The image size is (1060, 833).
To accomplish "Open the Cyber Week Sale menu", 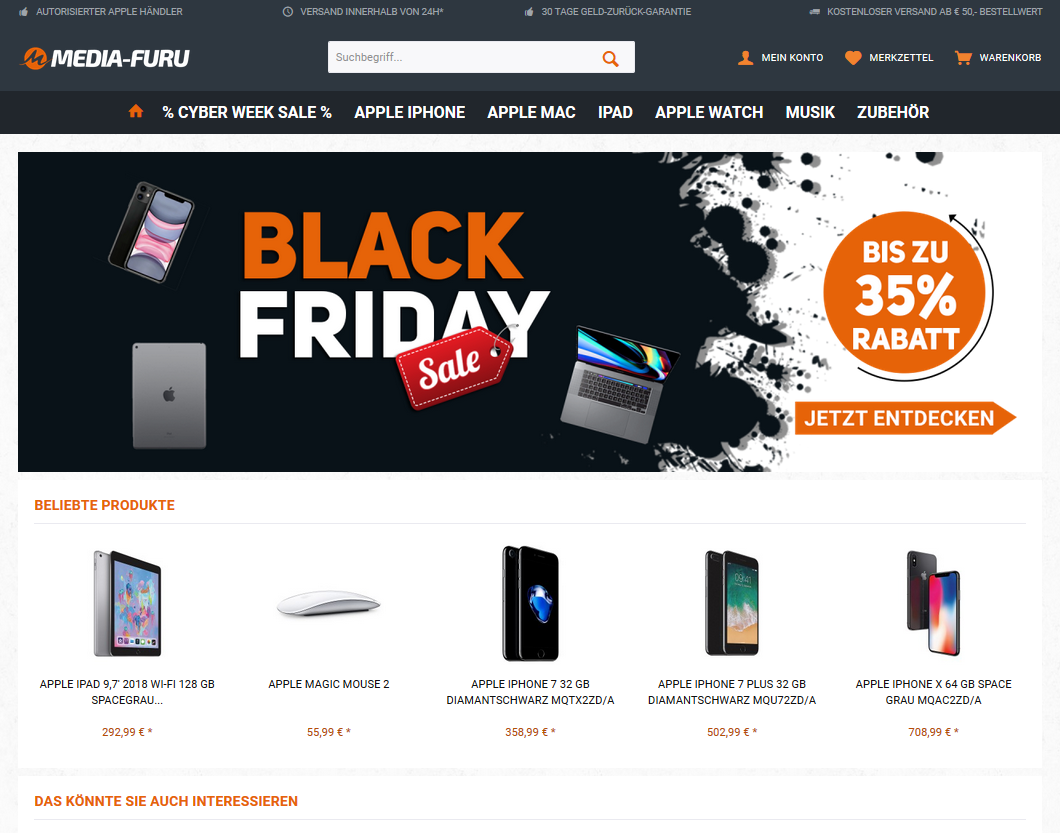I will (x=247, y=112).
